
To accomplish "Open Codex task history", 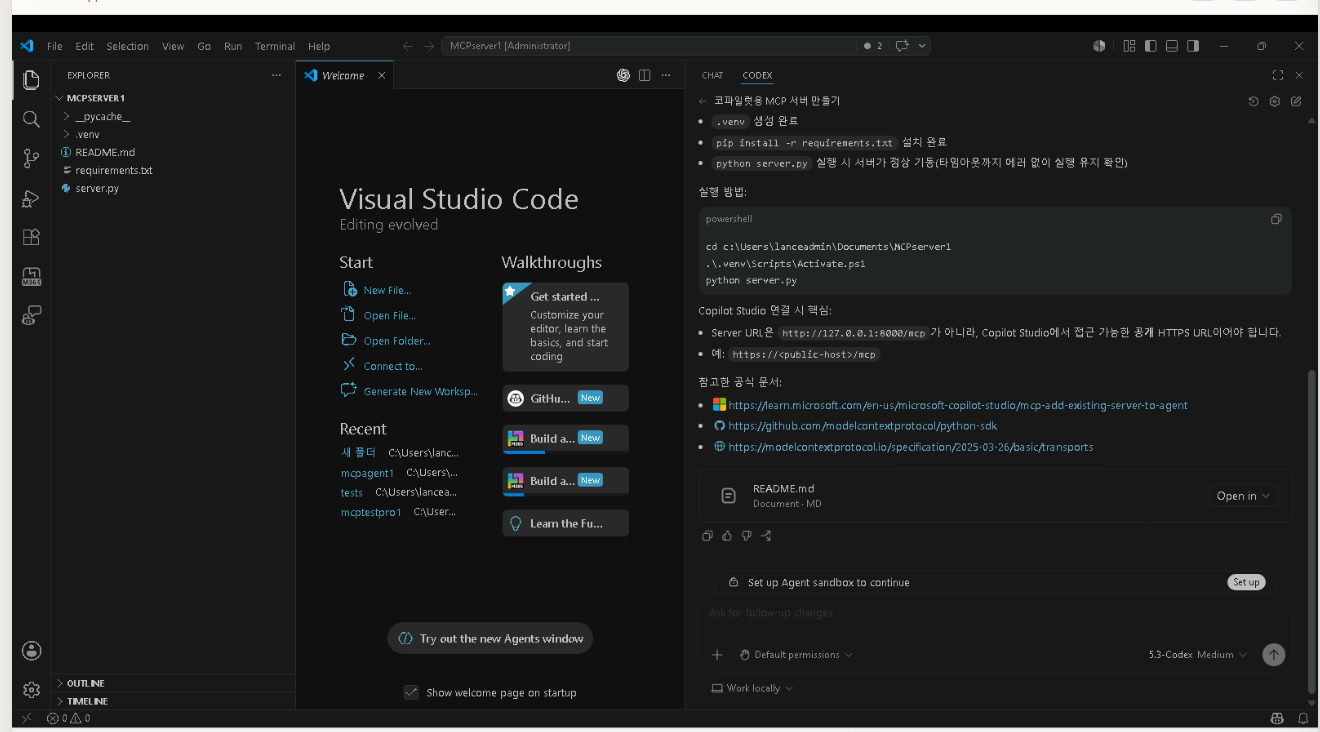I will tap(1254, 101).
